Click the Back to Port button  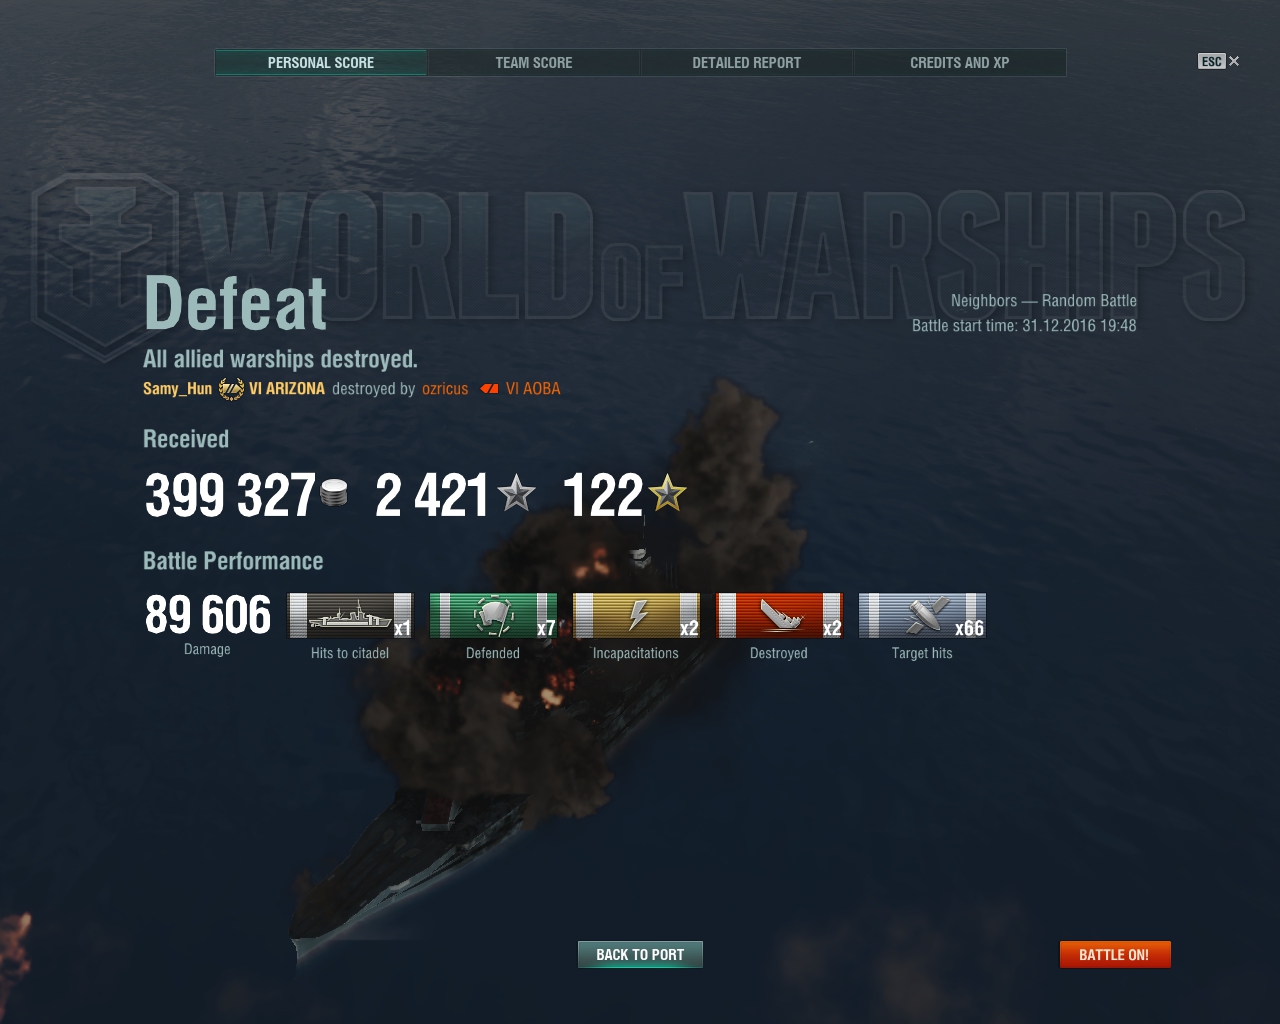tap(640, 954)
